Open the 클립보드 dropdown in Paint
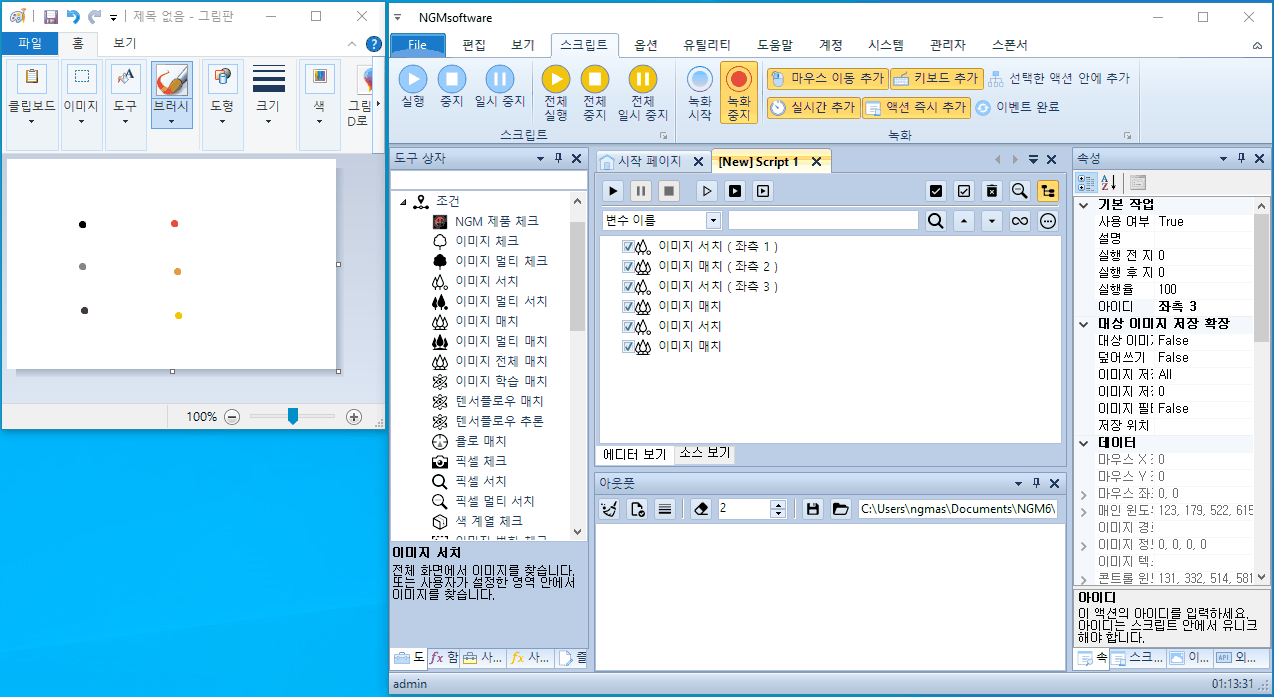This screenshot has width=1274, height=697. (x=31, y=122)
